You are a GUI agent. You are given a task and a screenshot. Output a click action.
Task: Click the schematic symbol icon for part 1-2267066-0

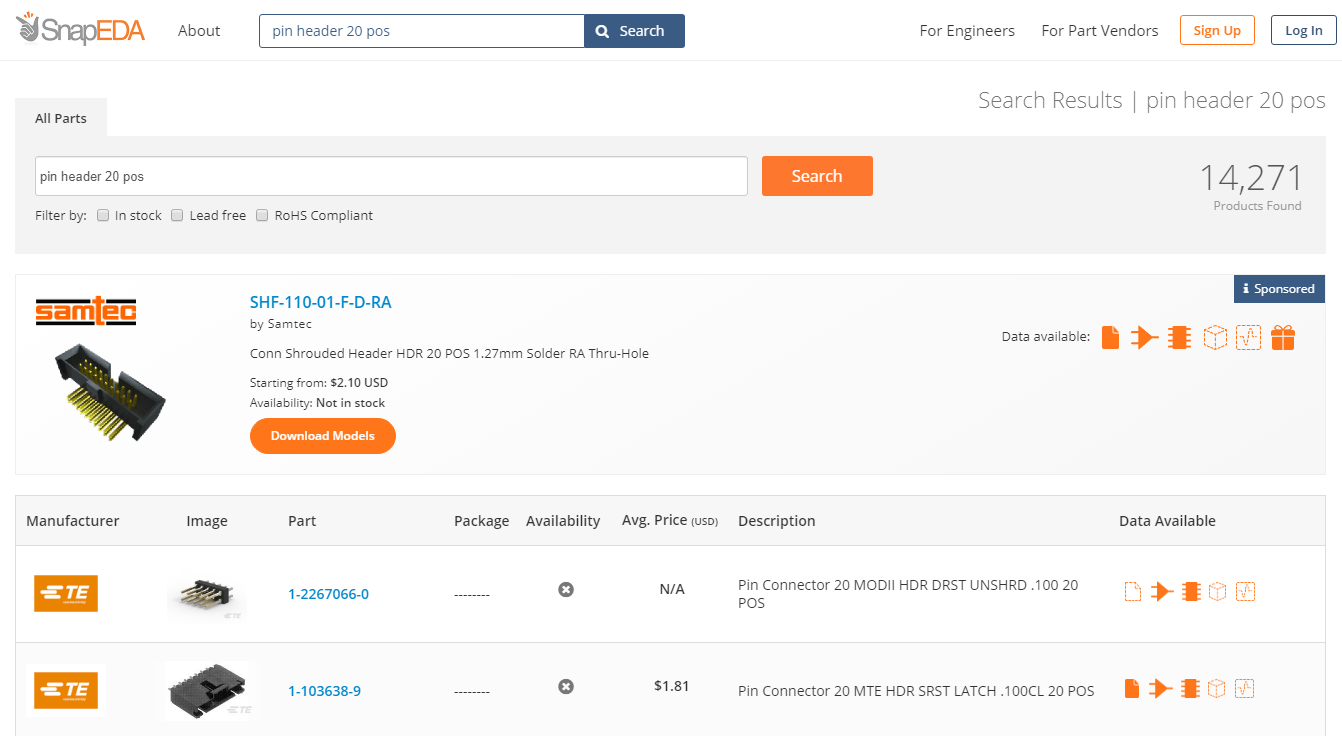click(x=1161, y=591)
